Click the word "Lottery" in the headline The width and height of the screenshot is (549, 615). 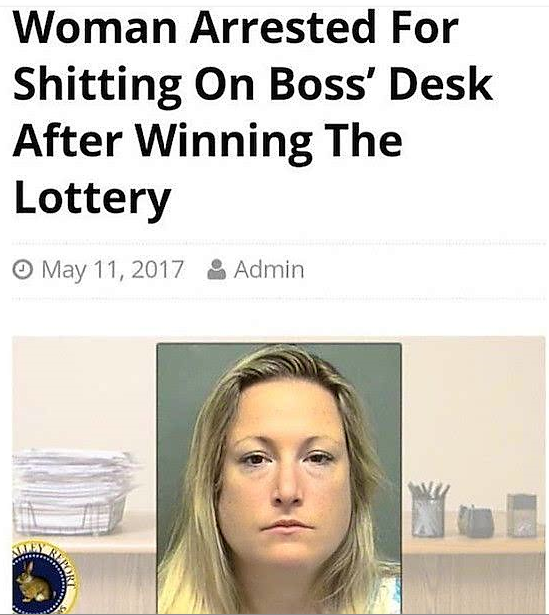[x=93, y=198]
